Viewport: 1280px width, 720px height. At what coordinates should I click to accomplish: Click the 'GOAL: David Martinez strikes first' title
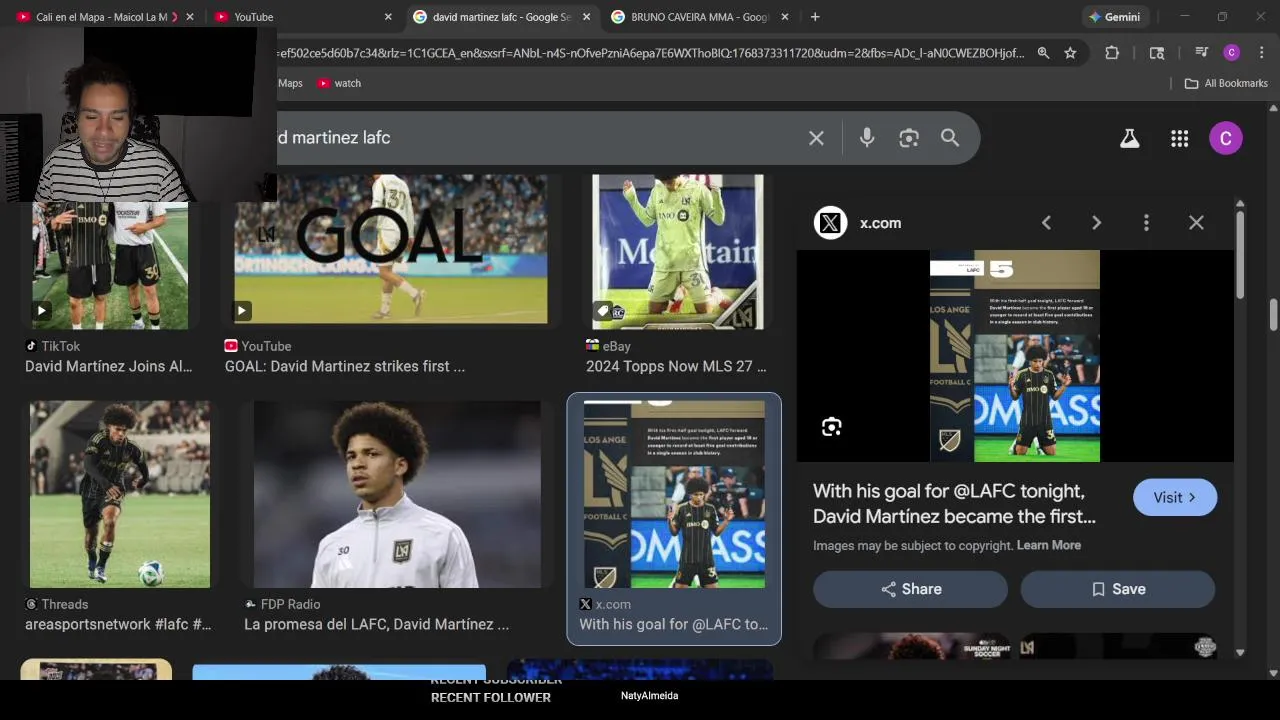[x=345, y=366]
